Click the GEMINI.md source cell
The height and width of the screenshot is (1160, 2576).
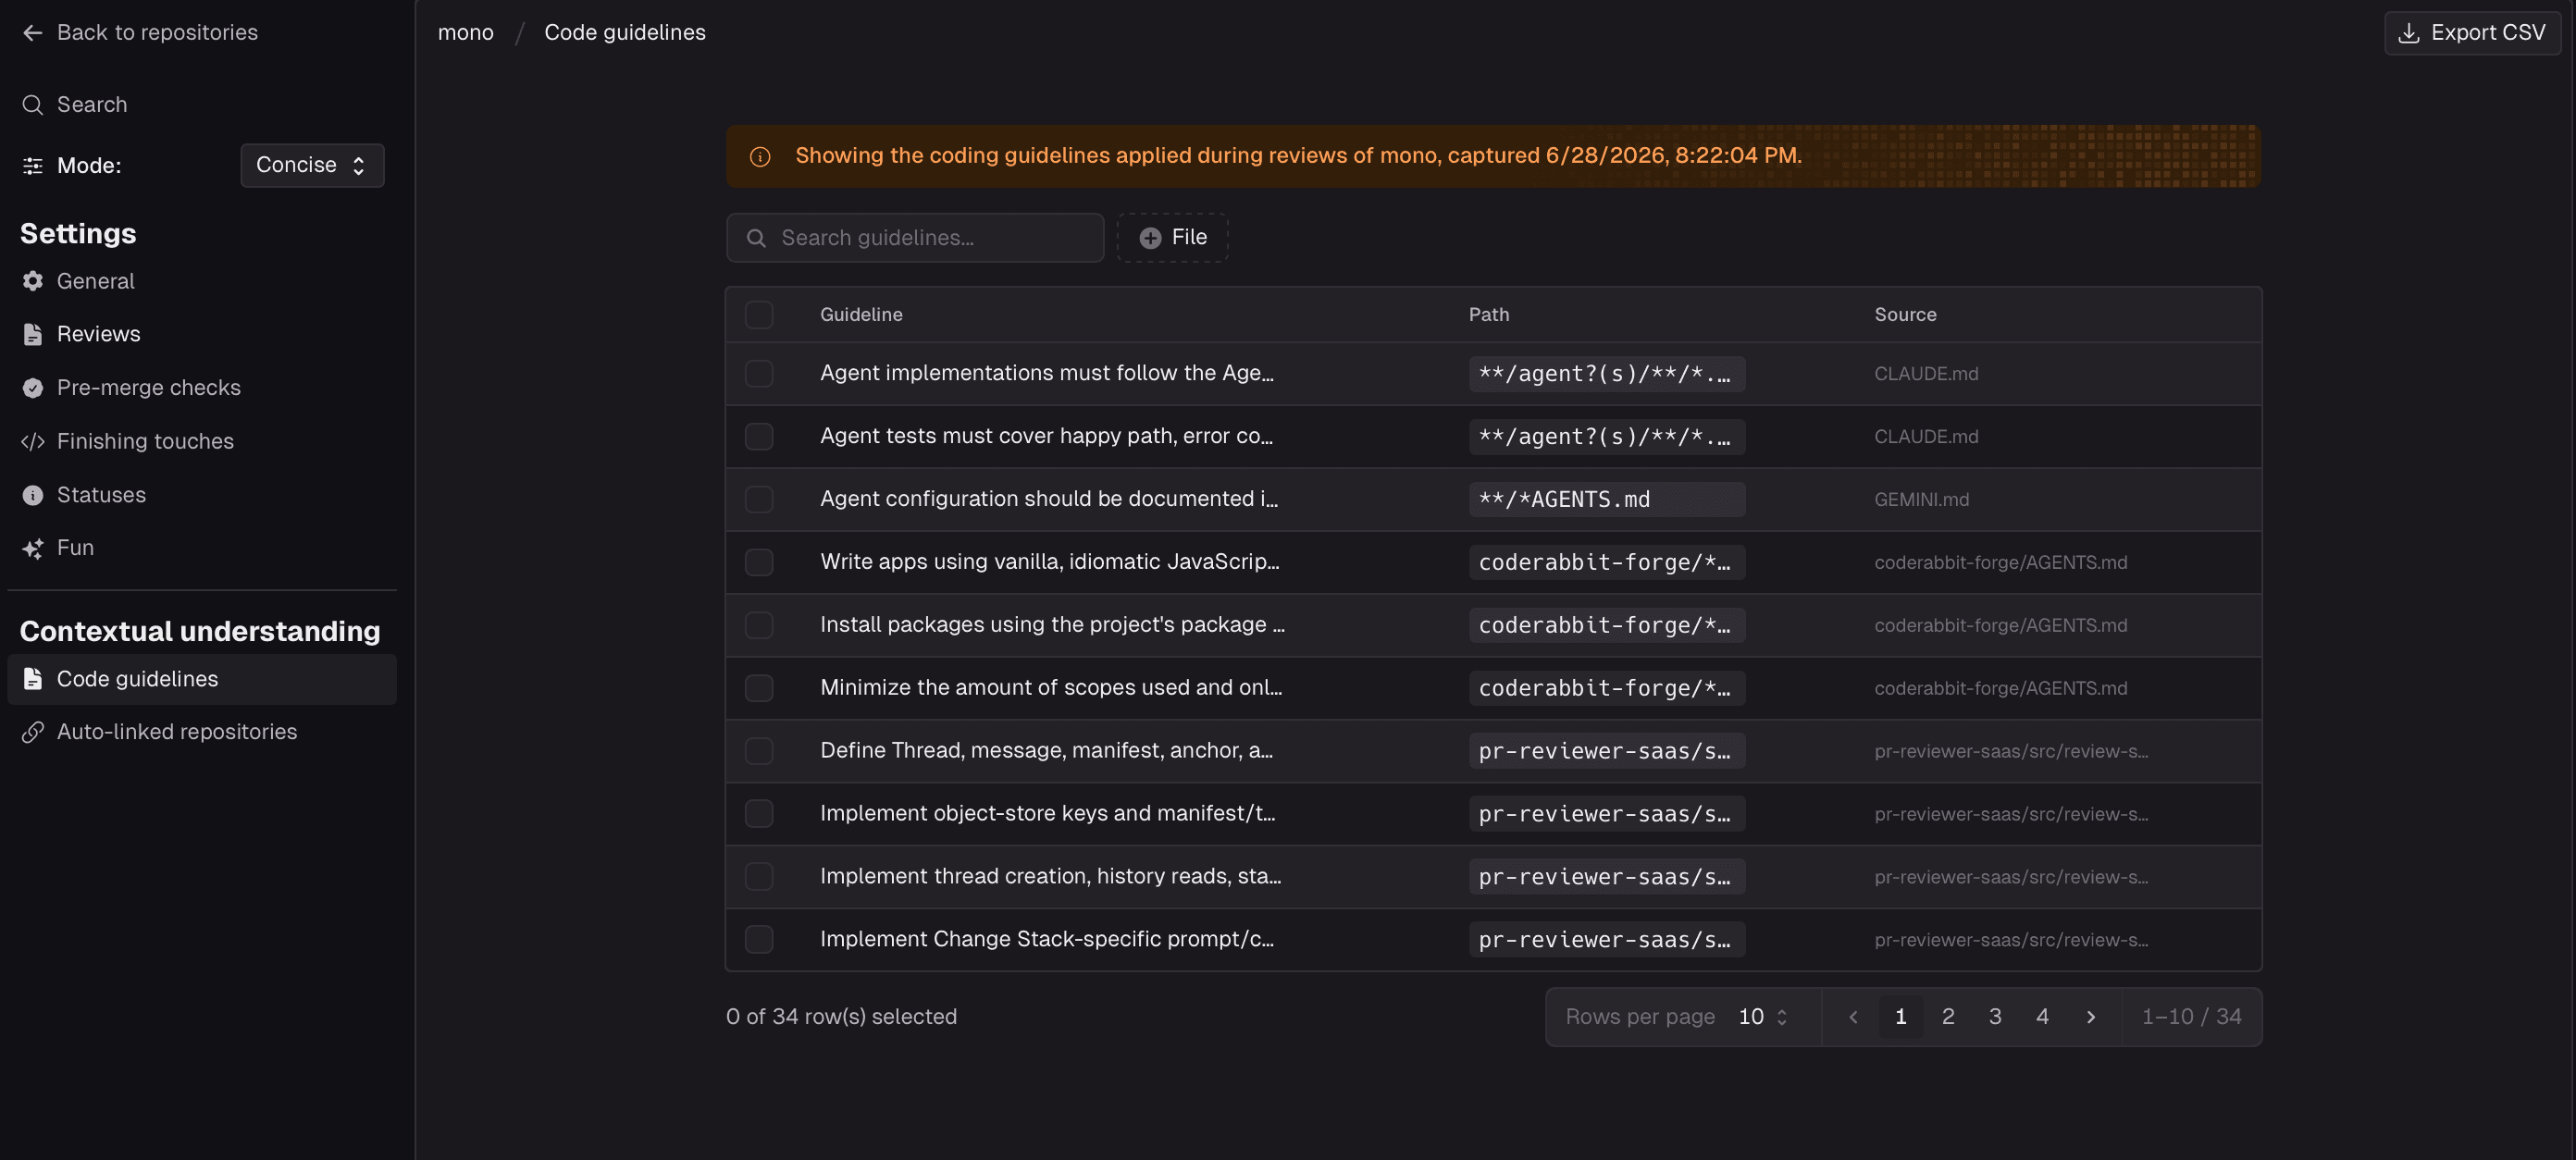[x=1921, y=500]
